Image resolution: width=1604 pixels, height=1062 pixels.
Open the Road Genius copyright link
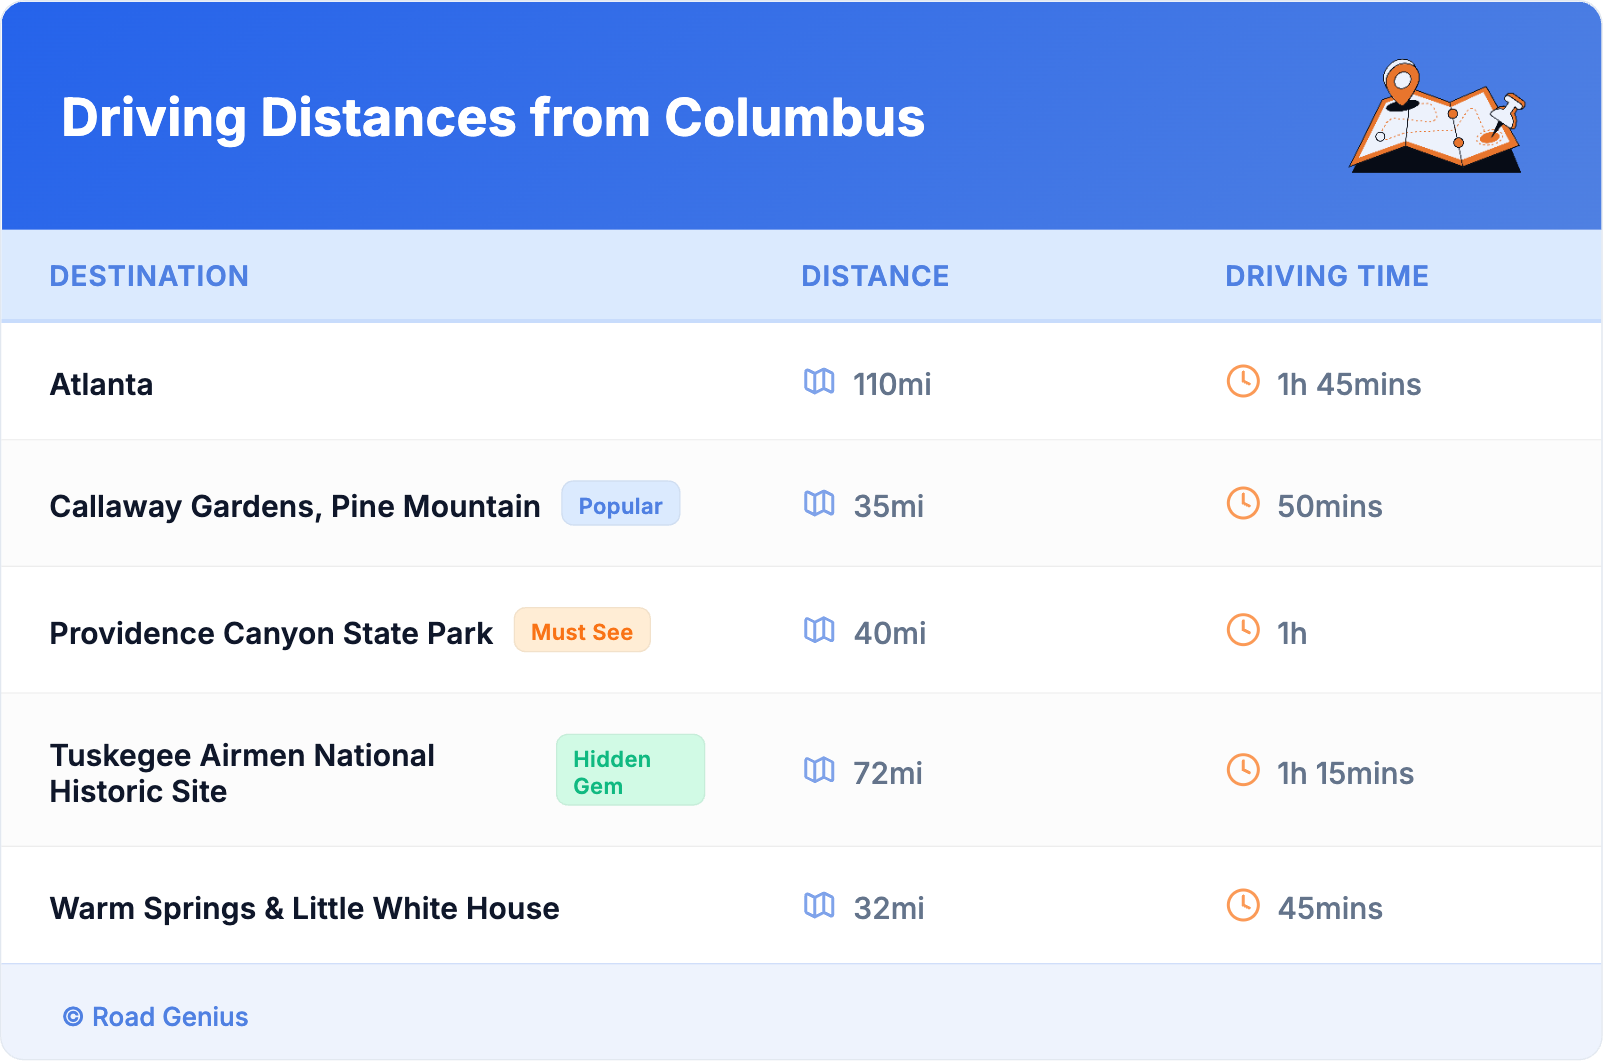click(x=156, y=1017)
